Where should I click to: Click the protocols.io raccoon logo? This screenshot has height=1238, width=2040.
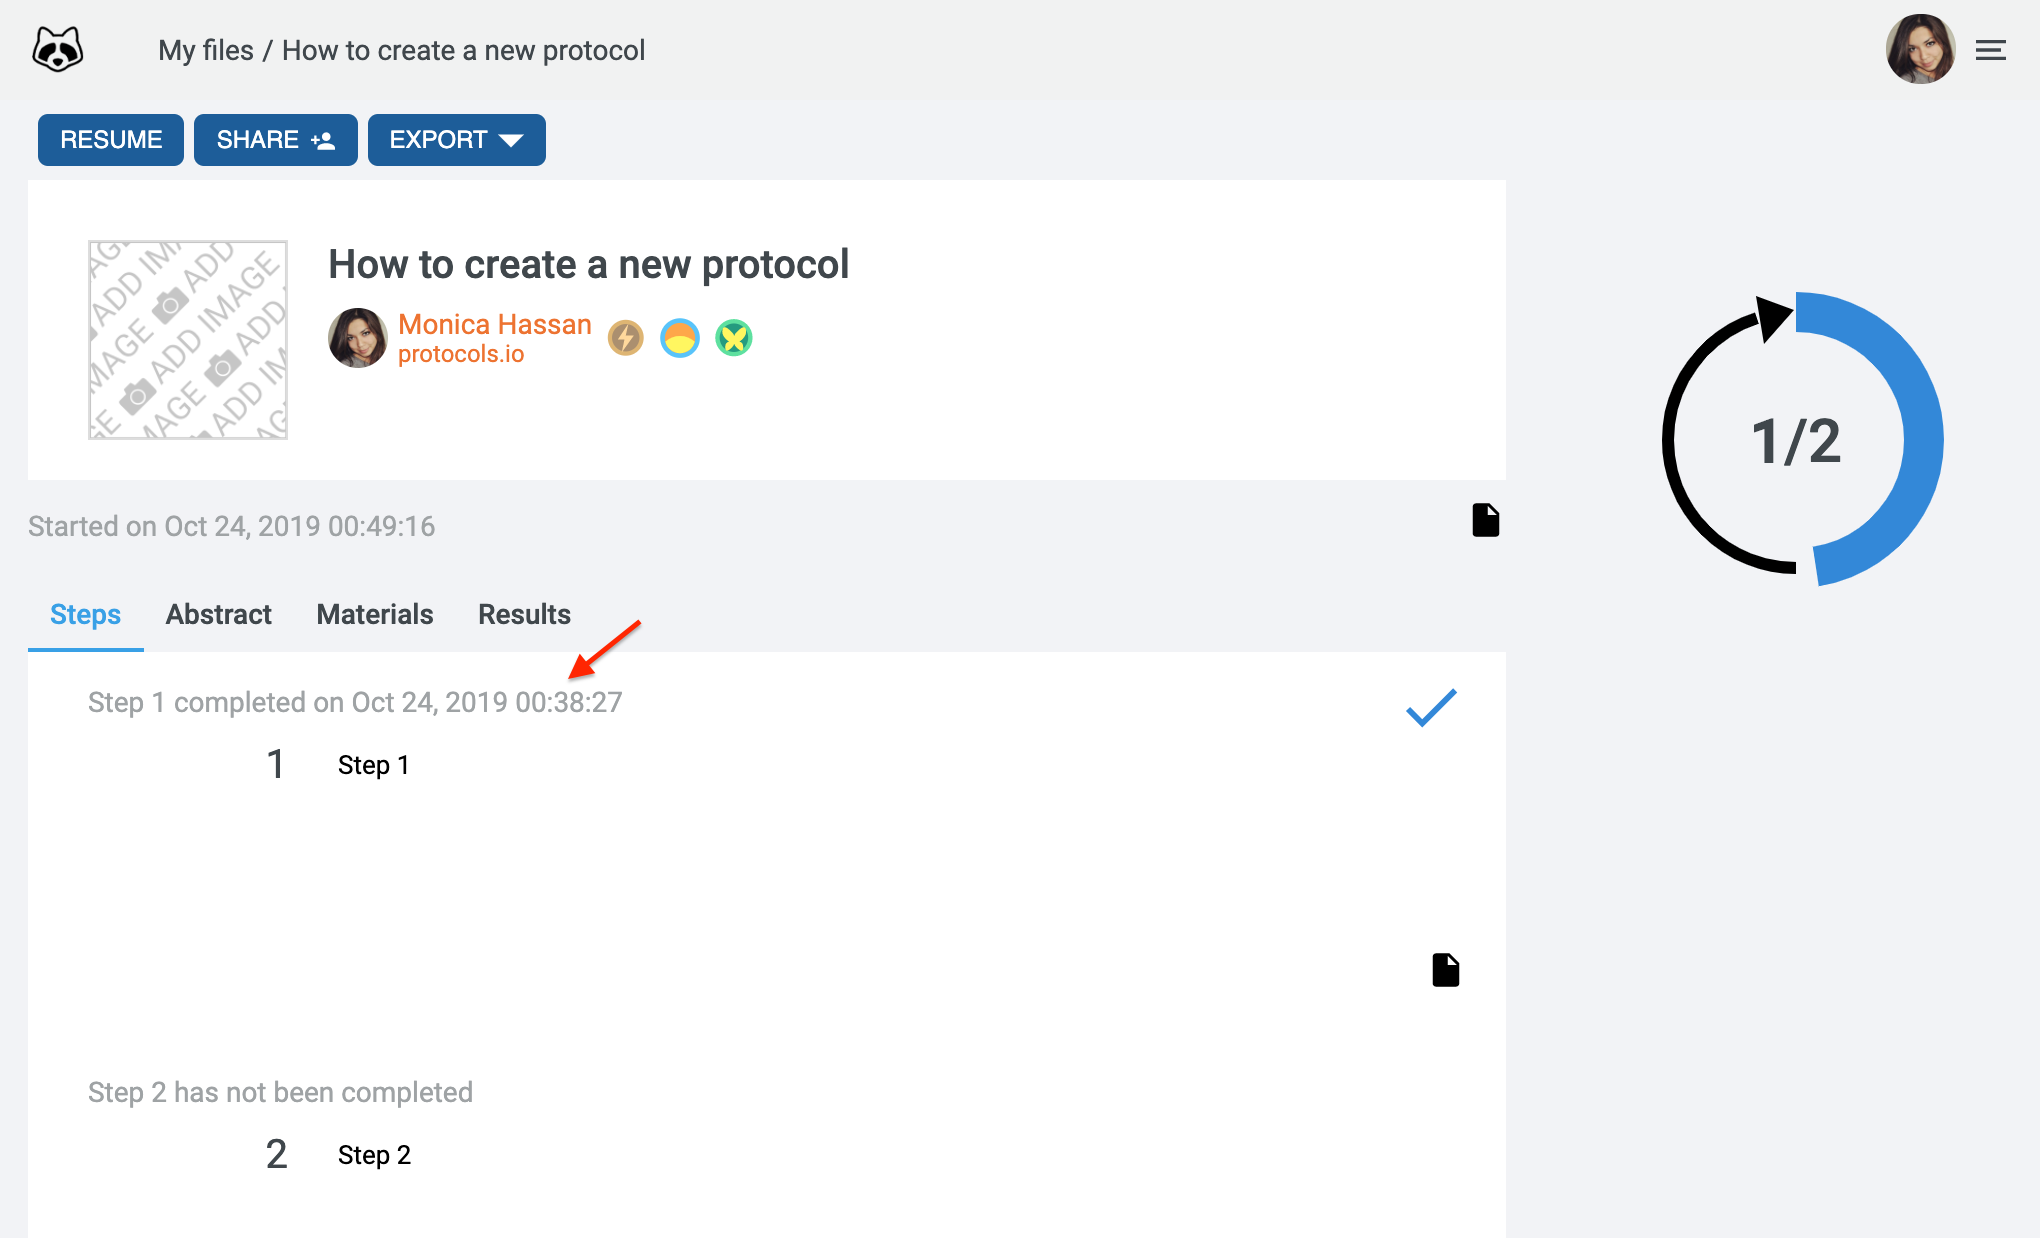(57, 48)
